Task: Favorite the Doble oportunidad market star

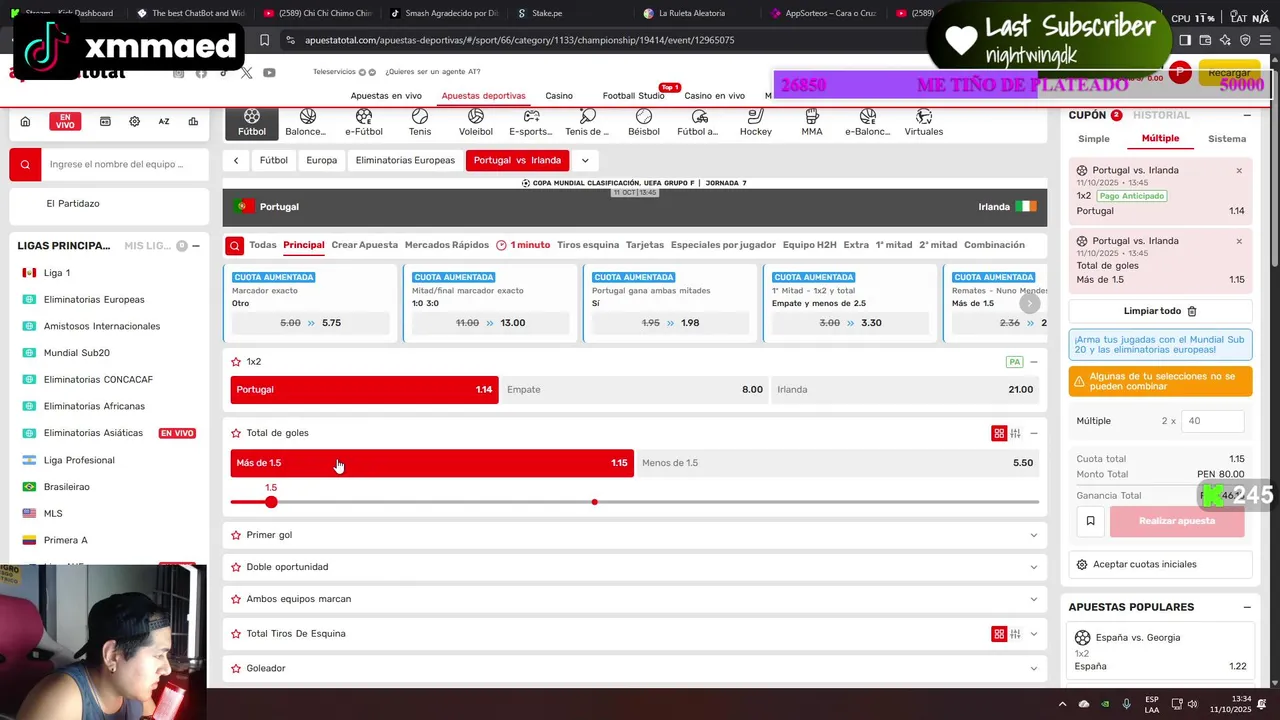Action: click(236, 567)
